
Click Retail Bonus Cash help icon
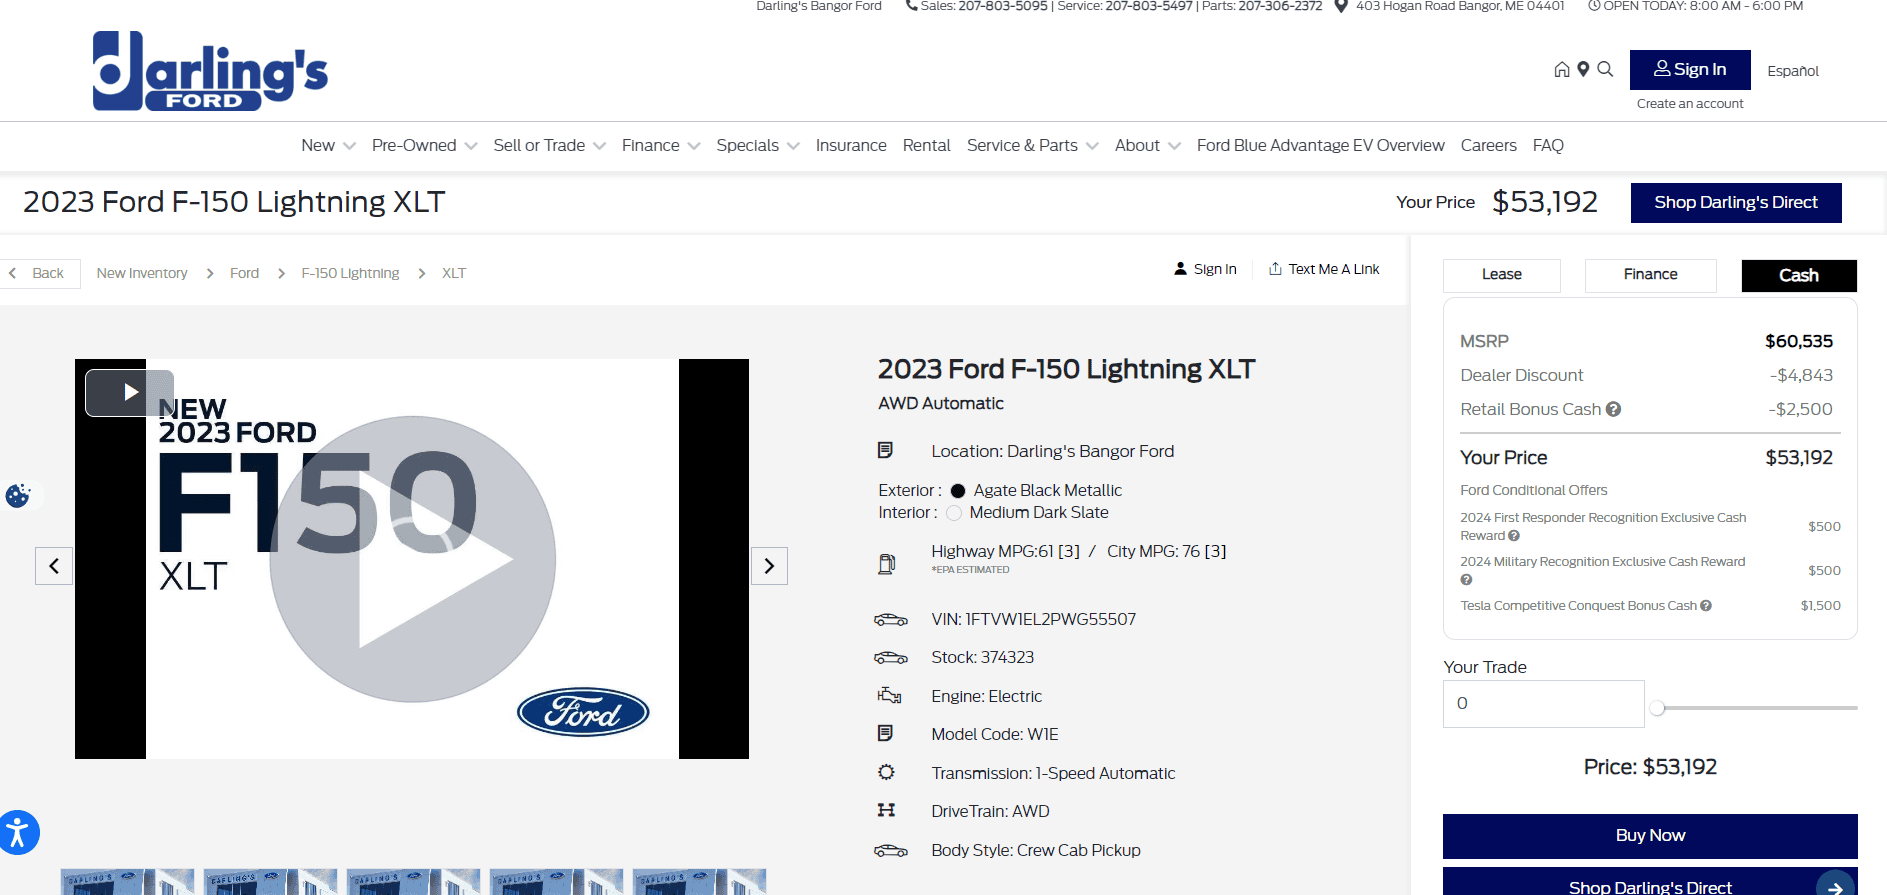pyautogui.click(x=1613, y=409)
